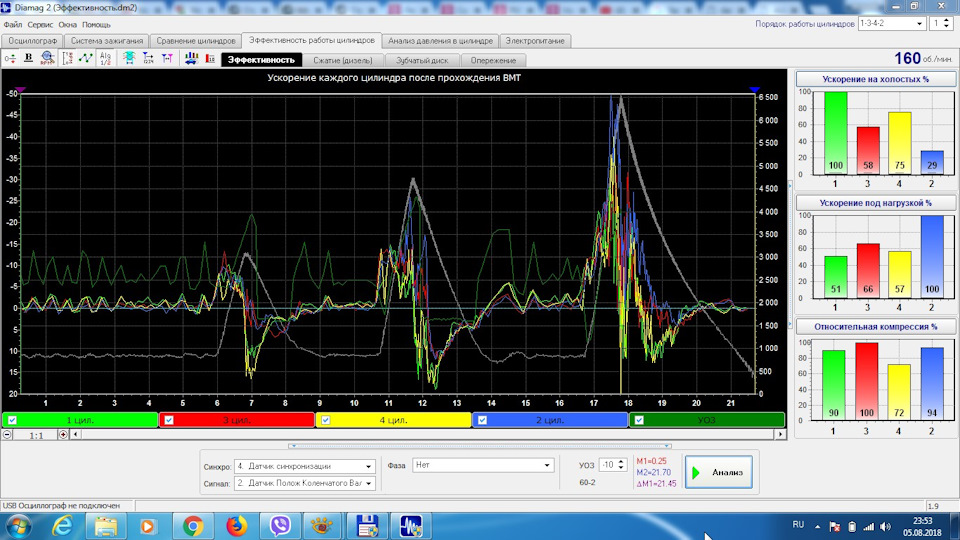The image size is (960, 540).
Task: Open Firefox from taskbar
Action: [x=236, y=526]
